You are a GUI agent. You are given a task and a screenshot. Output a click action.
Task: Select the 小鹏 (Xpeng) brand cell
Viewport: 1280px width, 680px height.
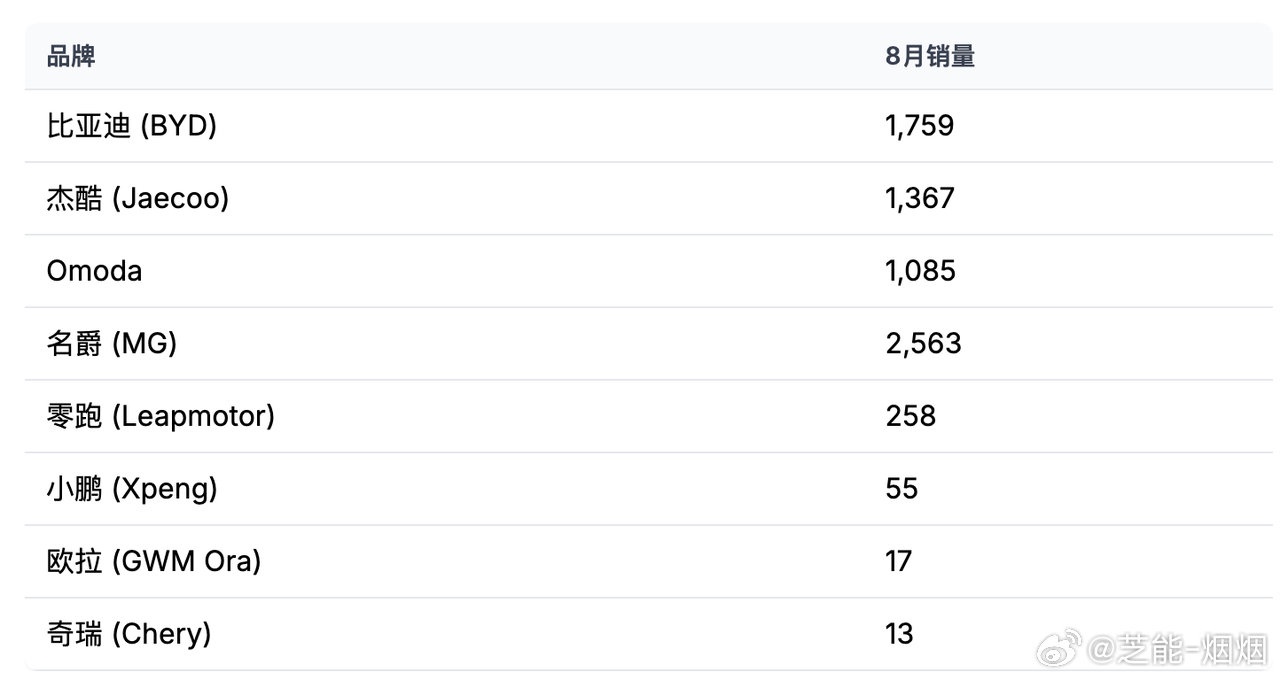131,489
